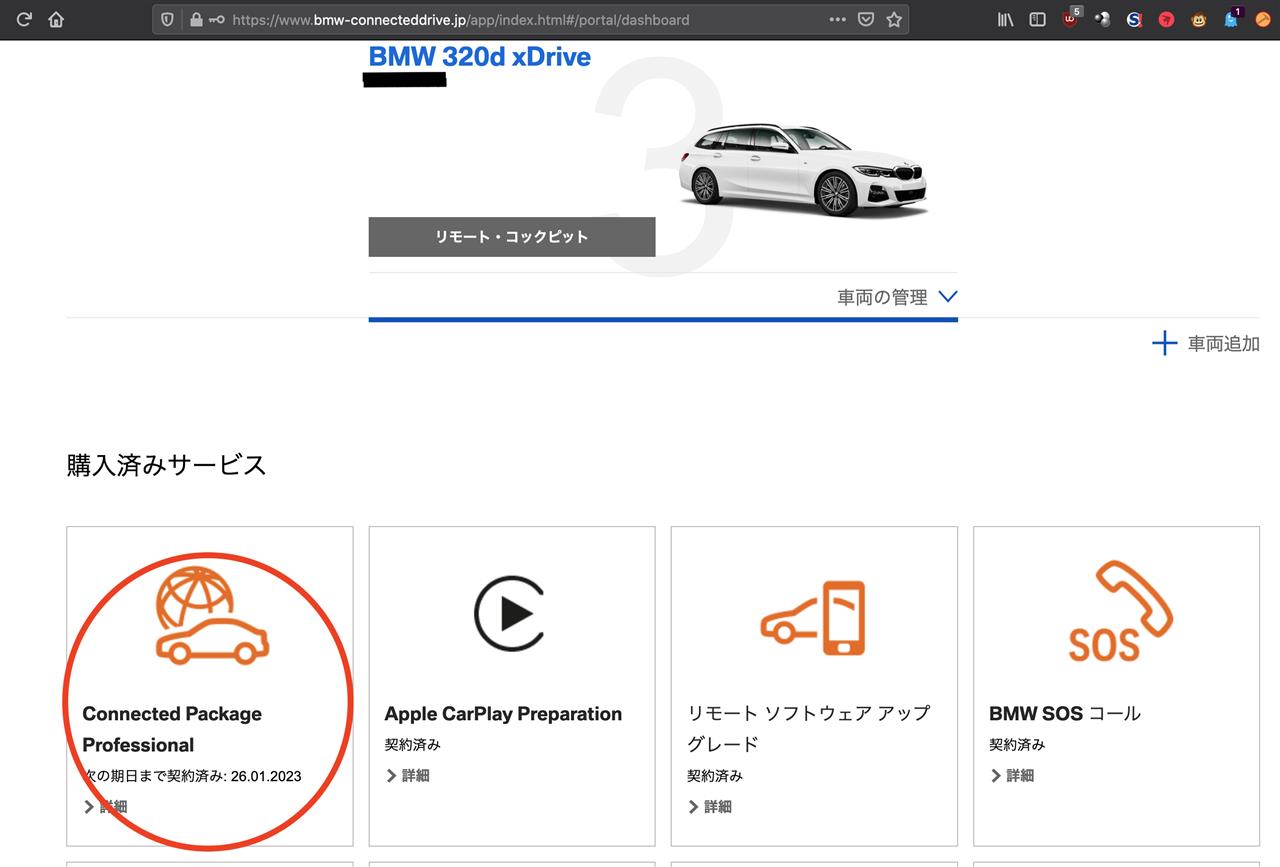
Task: Open the blue S extension icon
Action: [1134, 19]
